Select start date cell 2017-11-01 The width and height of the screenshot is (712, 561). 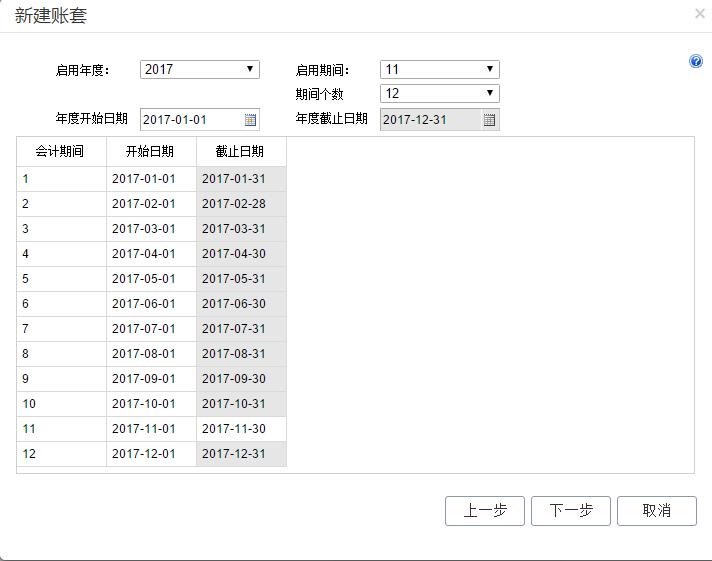click(x=151, y=429)
